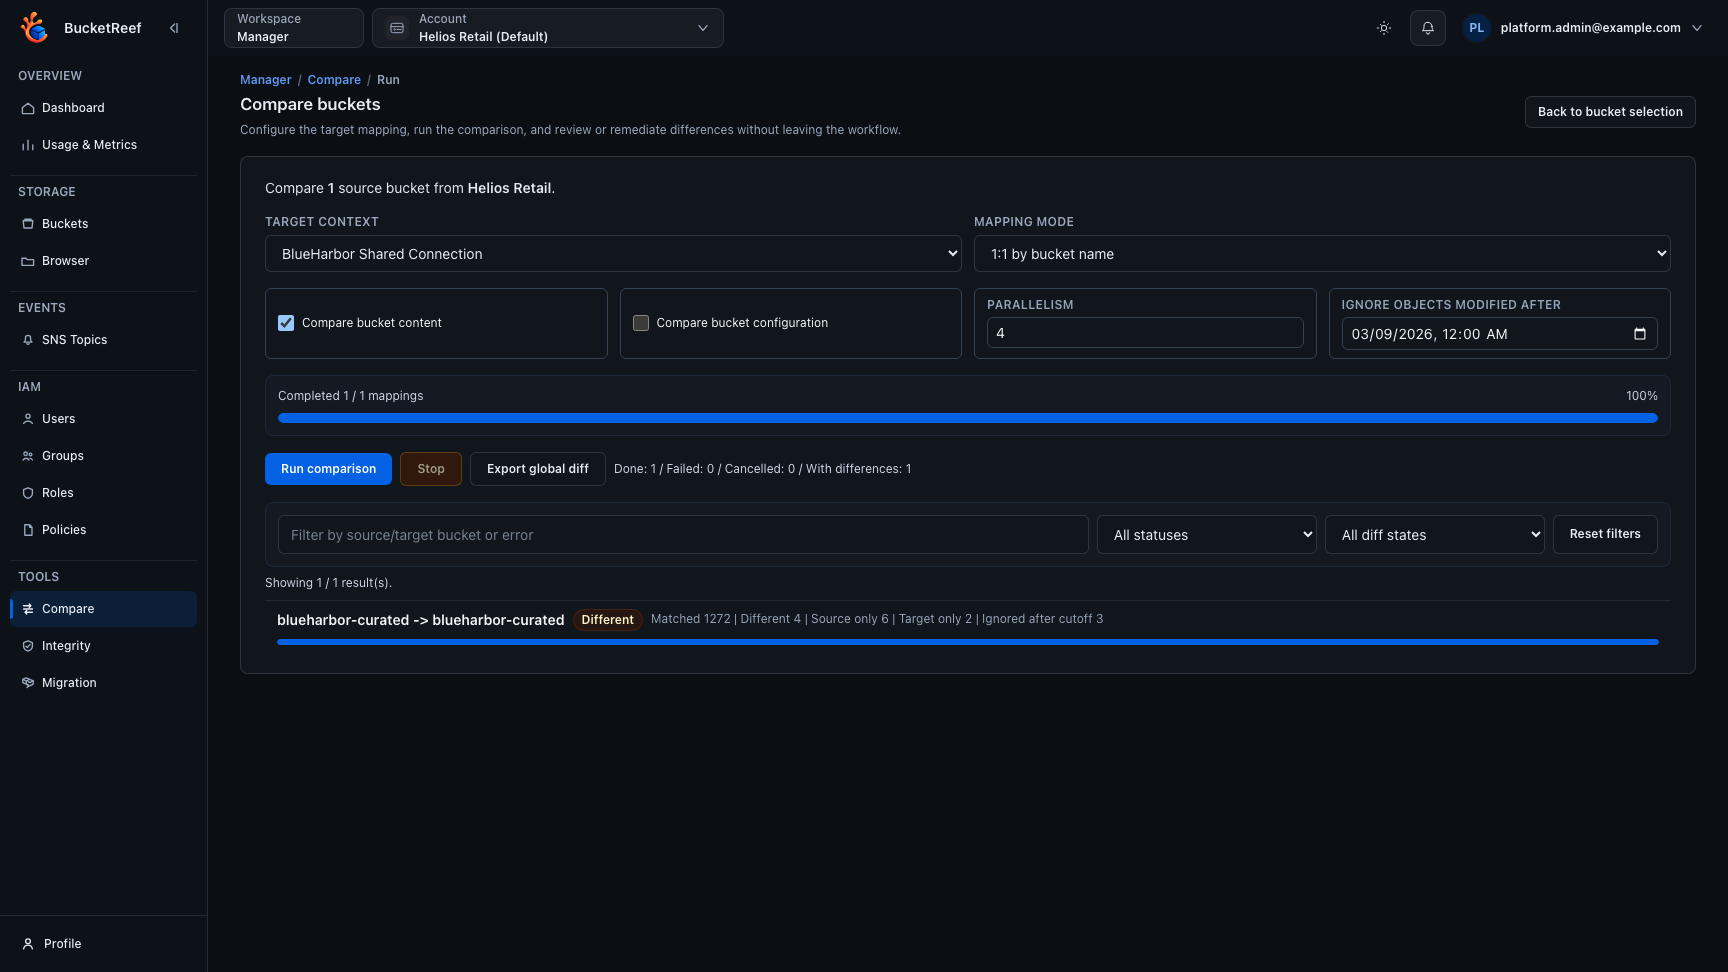
Task: Click the Migration icon in sidebar
Action: pyautogui.click(x=28, y=683)
